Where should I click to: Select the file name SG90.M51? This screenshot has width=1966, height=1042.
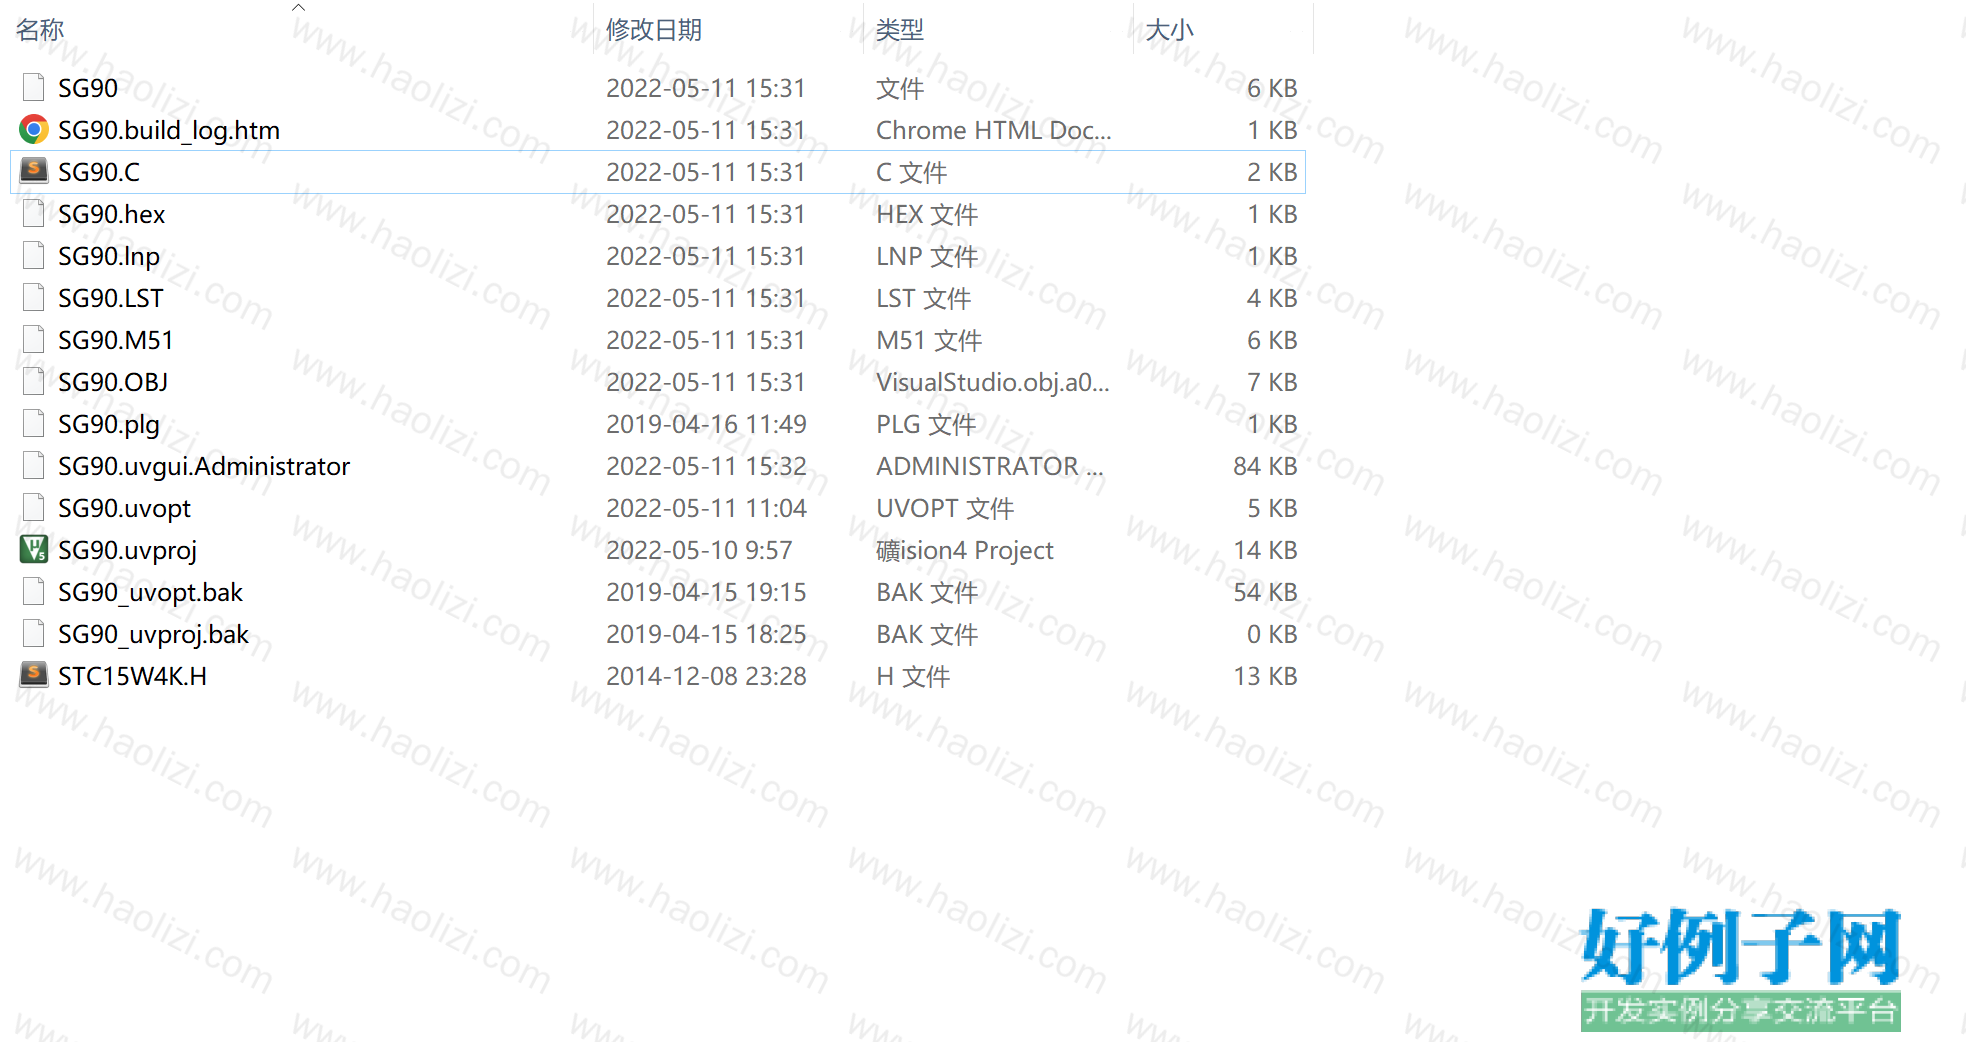click(x=116, y=340)
